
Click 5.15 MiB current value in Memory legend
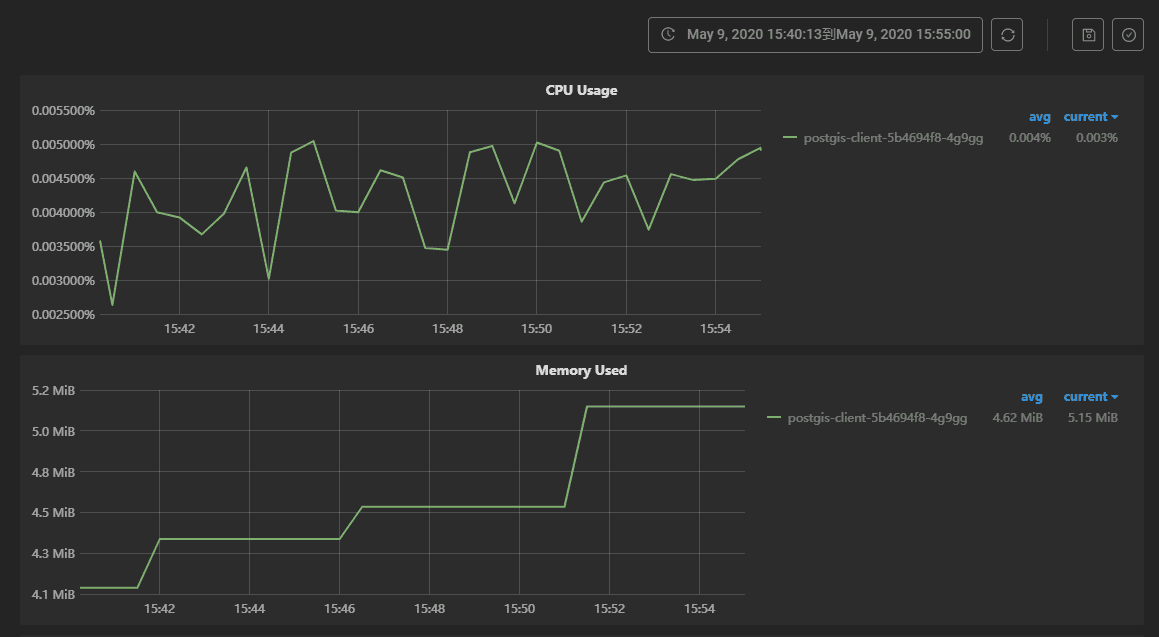click(1092, 418)
